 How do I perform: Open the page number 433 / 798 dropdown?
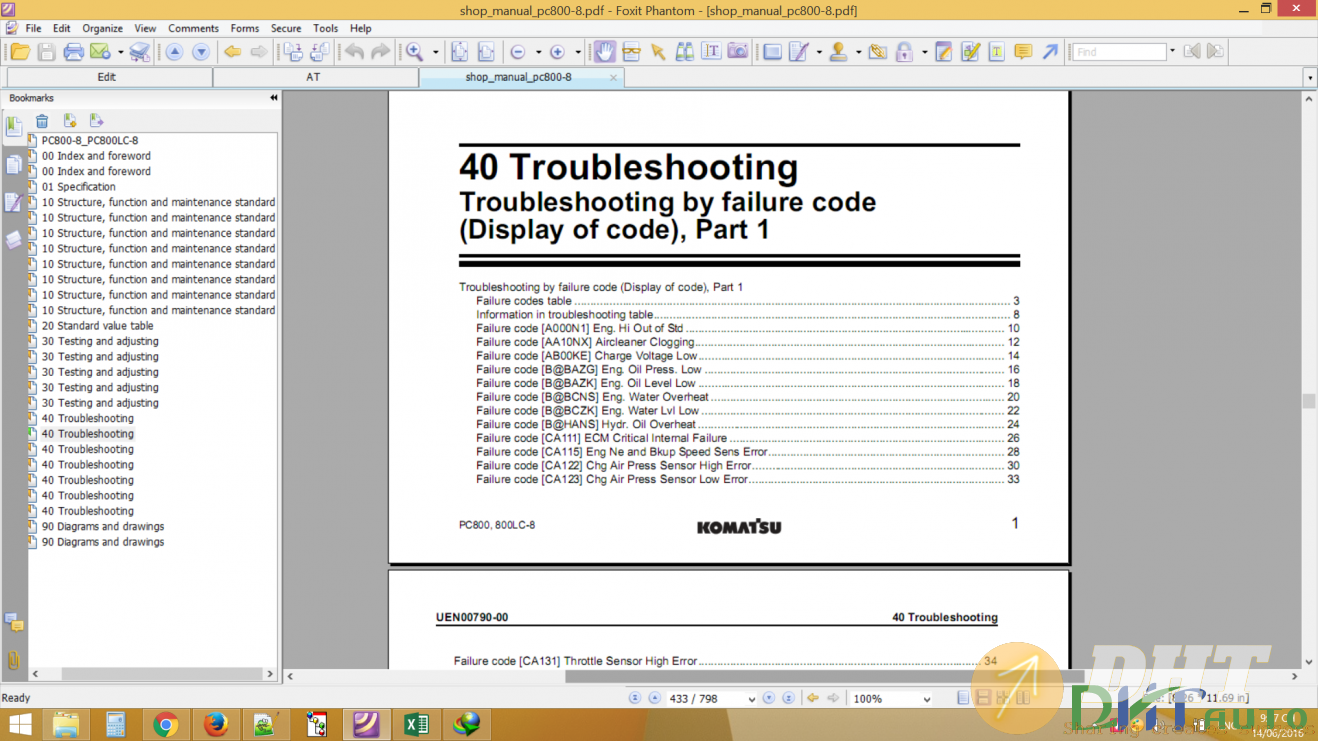pos(750,699)
